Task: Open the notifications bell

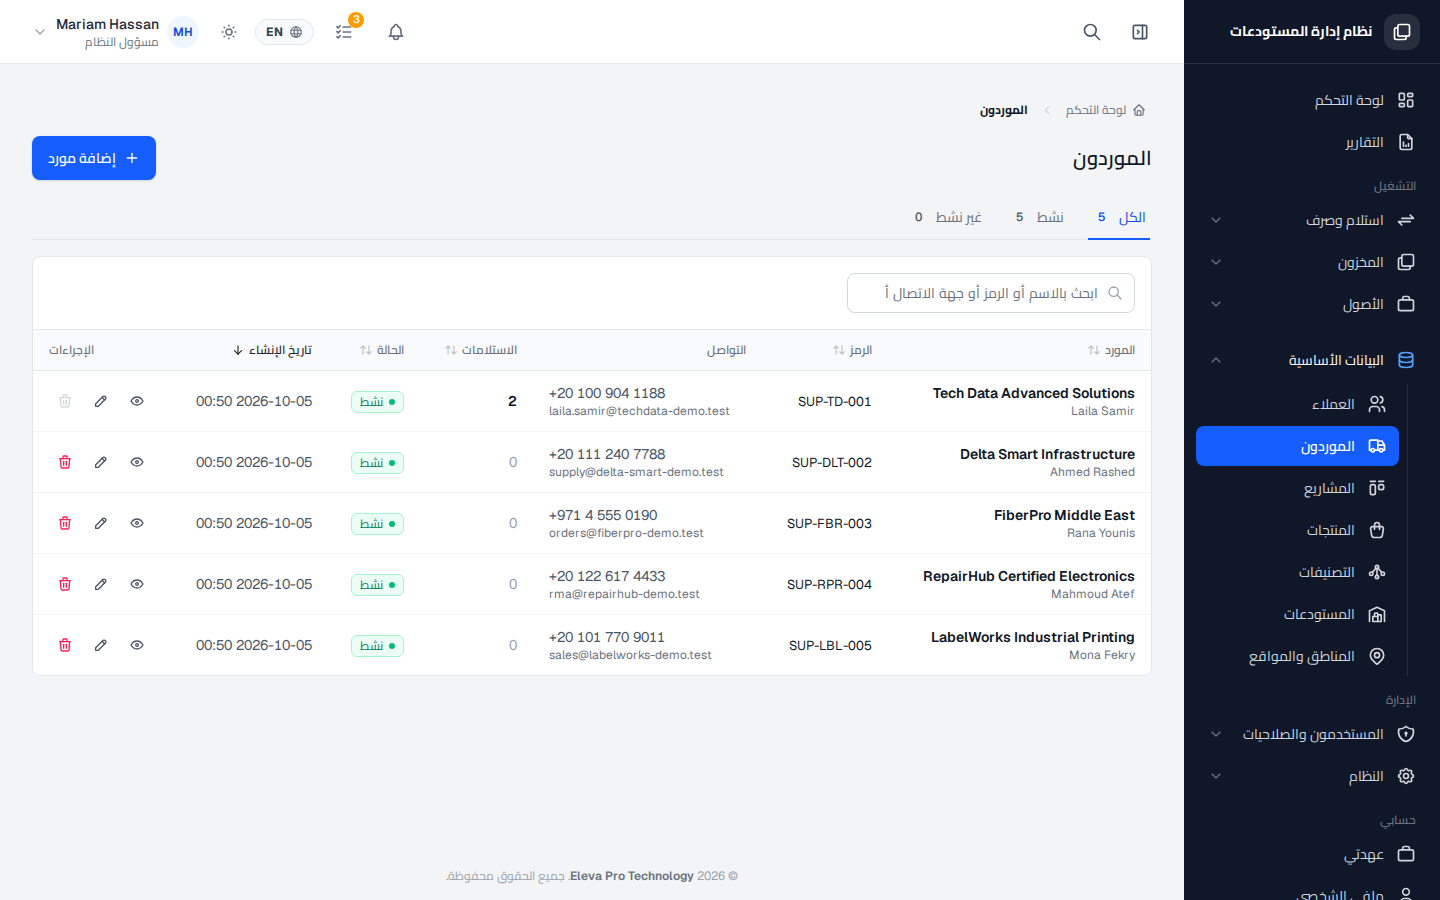Action: pos(396,32)
